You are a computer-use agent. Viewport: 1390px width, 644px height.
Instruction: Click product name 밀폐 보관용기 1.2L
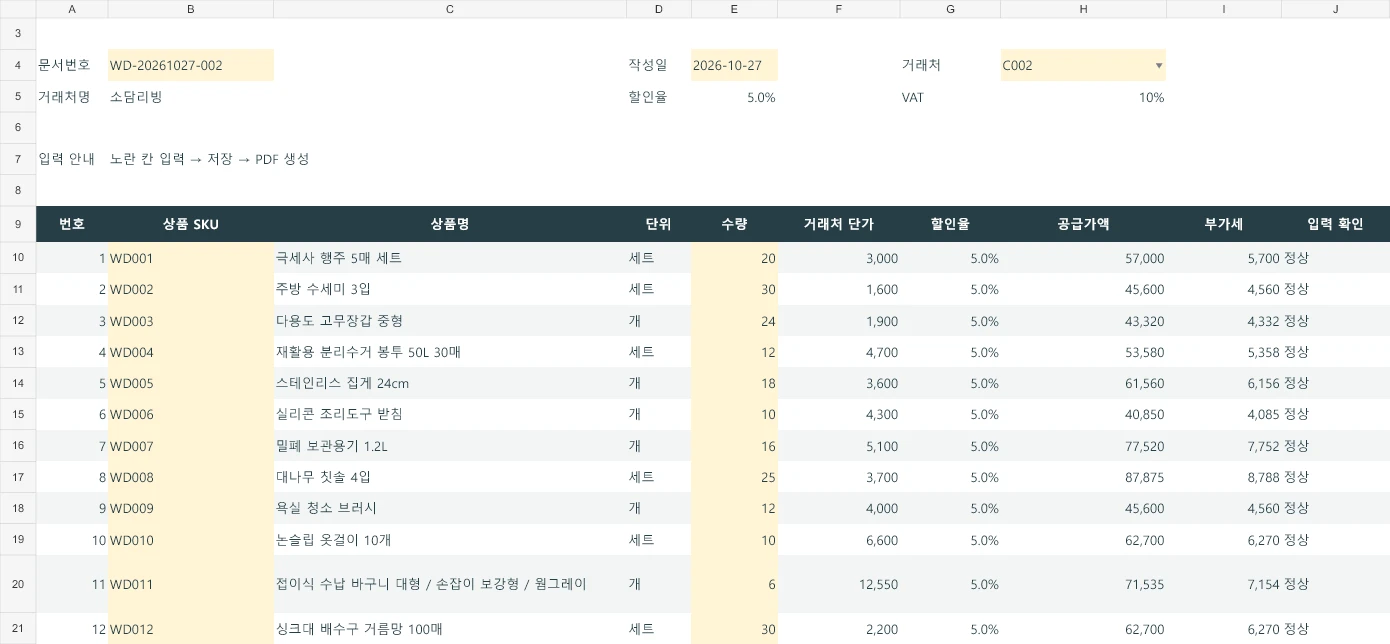click(331, 446)
